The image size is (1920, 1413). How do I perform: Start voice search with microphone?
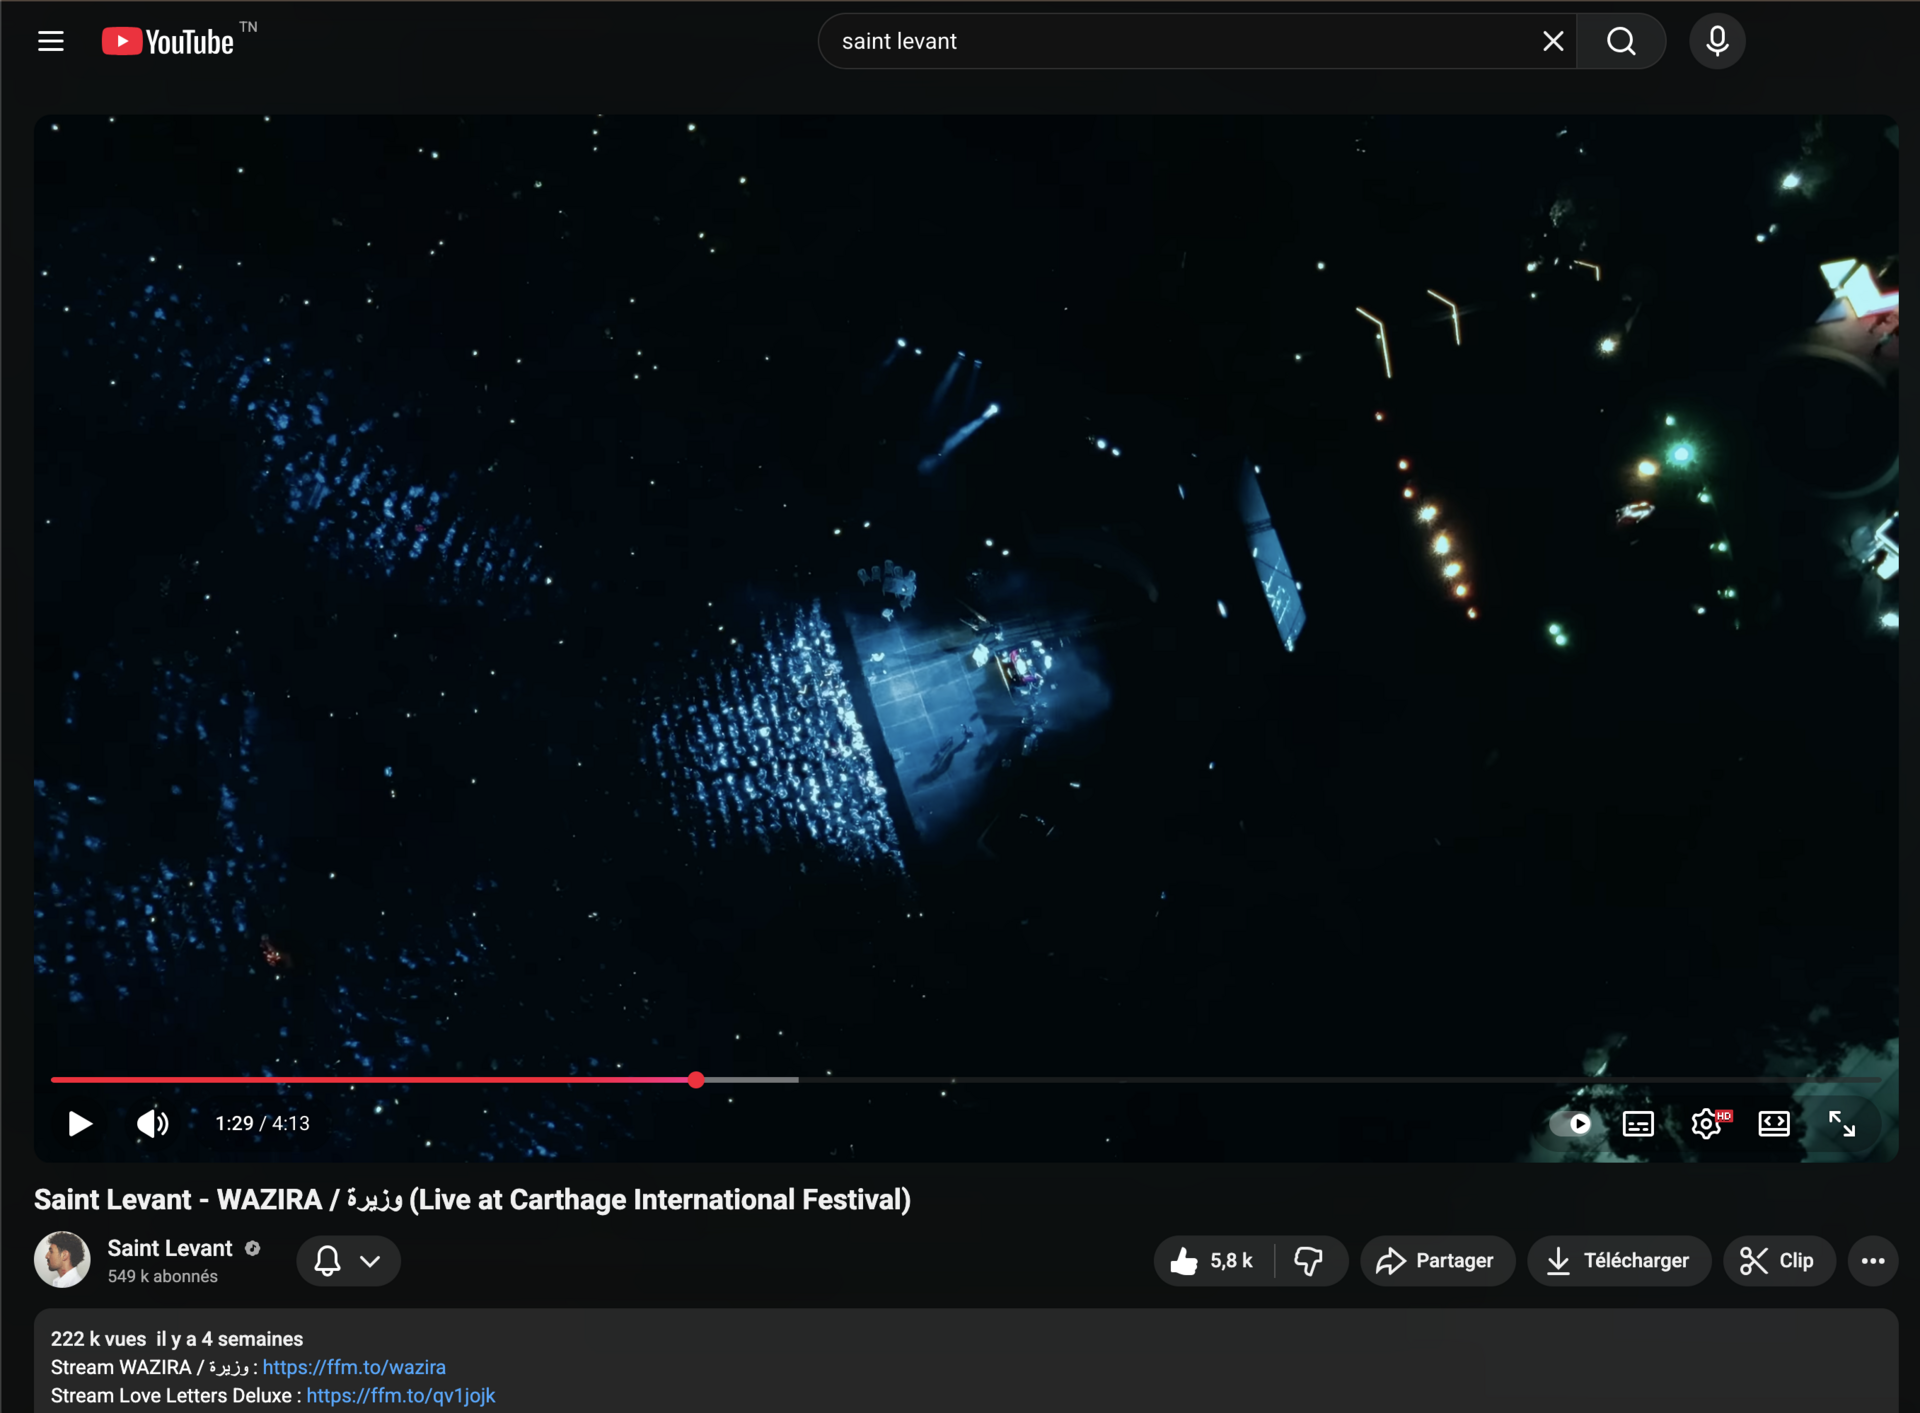(x=1717, y=41)
